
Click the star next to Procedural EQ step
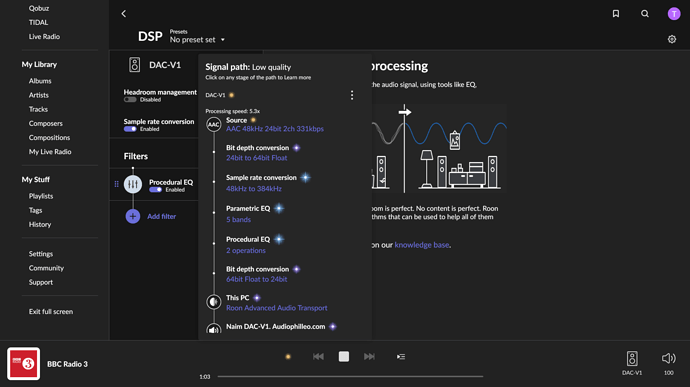279,239
